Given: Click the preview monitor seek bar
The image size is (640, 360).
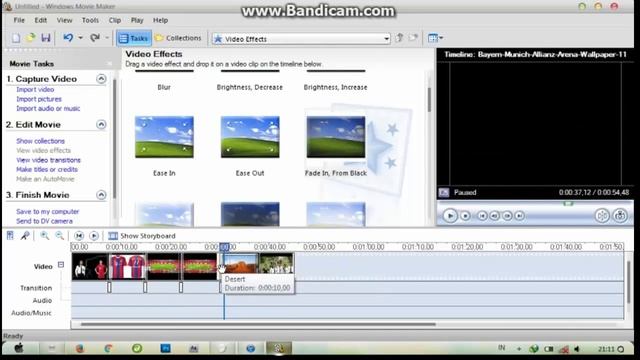Looking at the screenshot, I should click(535, 203).
